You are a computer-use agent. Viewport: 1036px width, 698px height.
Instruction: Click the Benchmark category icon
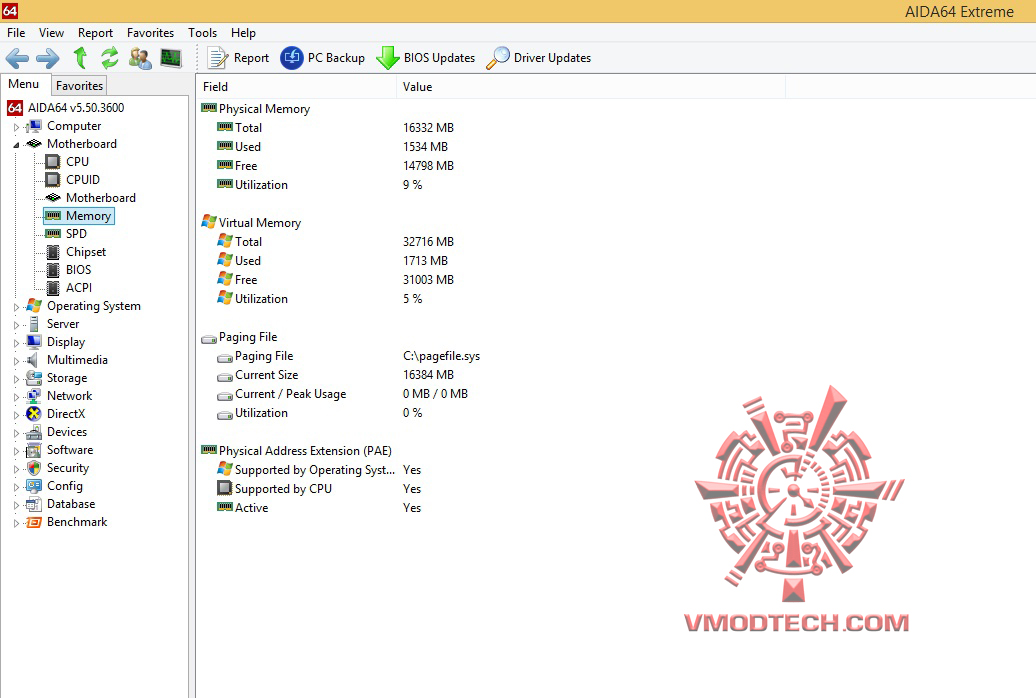coord(34,522)
